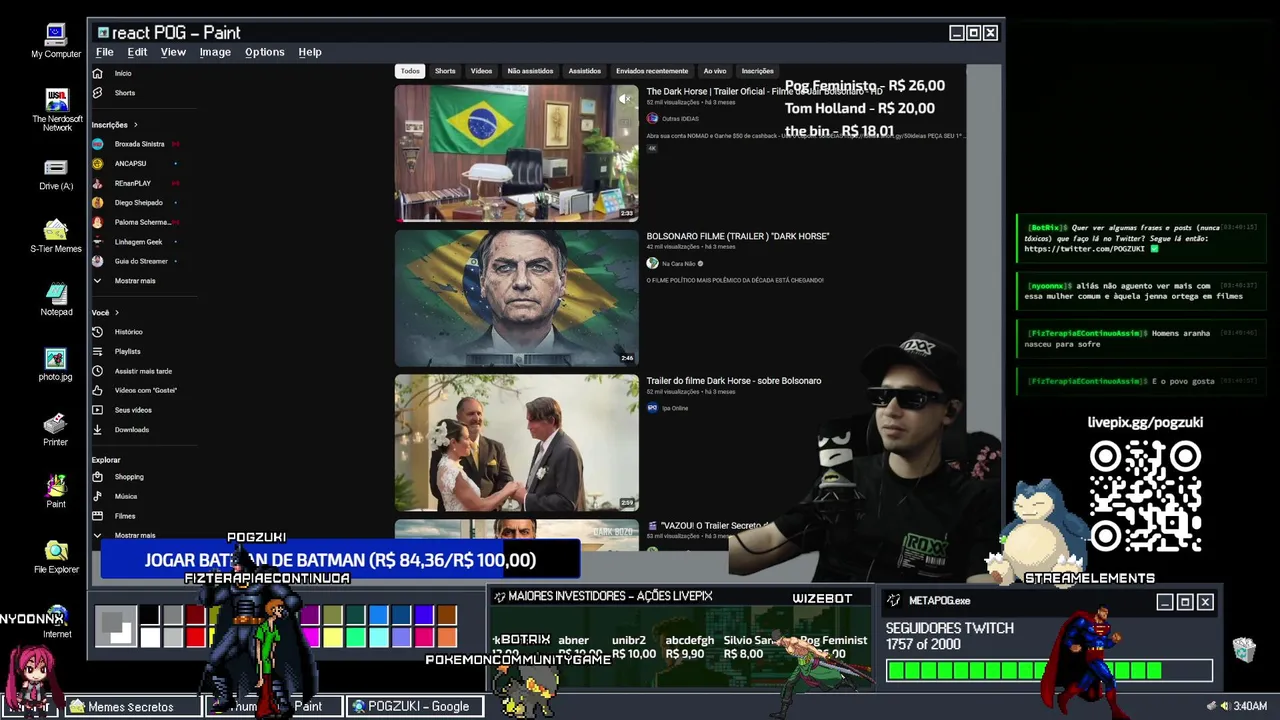The height and width of the screenshot is (720, 1280).
Task: Toggle mute on first video thumbnail
Action: [x=624, y=98]
